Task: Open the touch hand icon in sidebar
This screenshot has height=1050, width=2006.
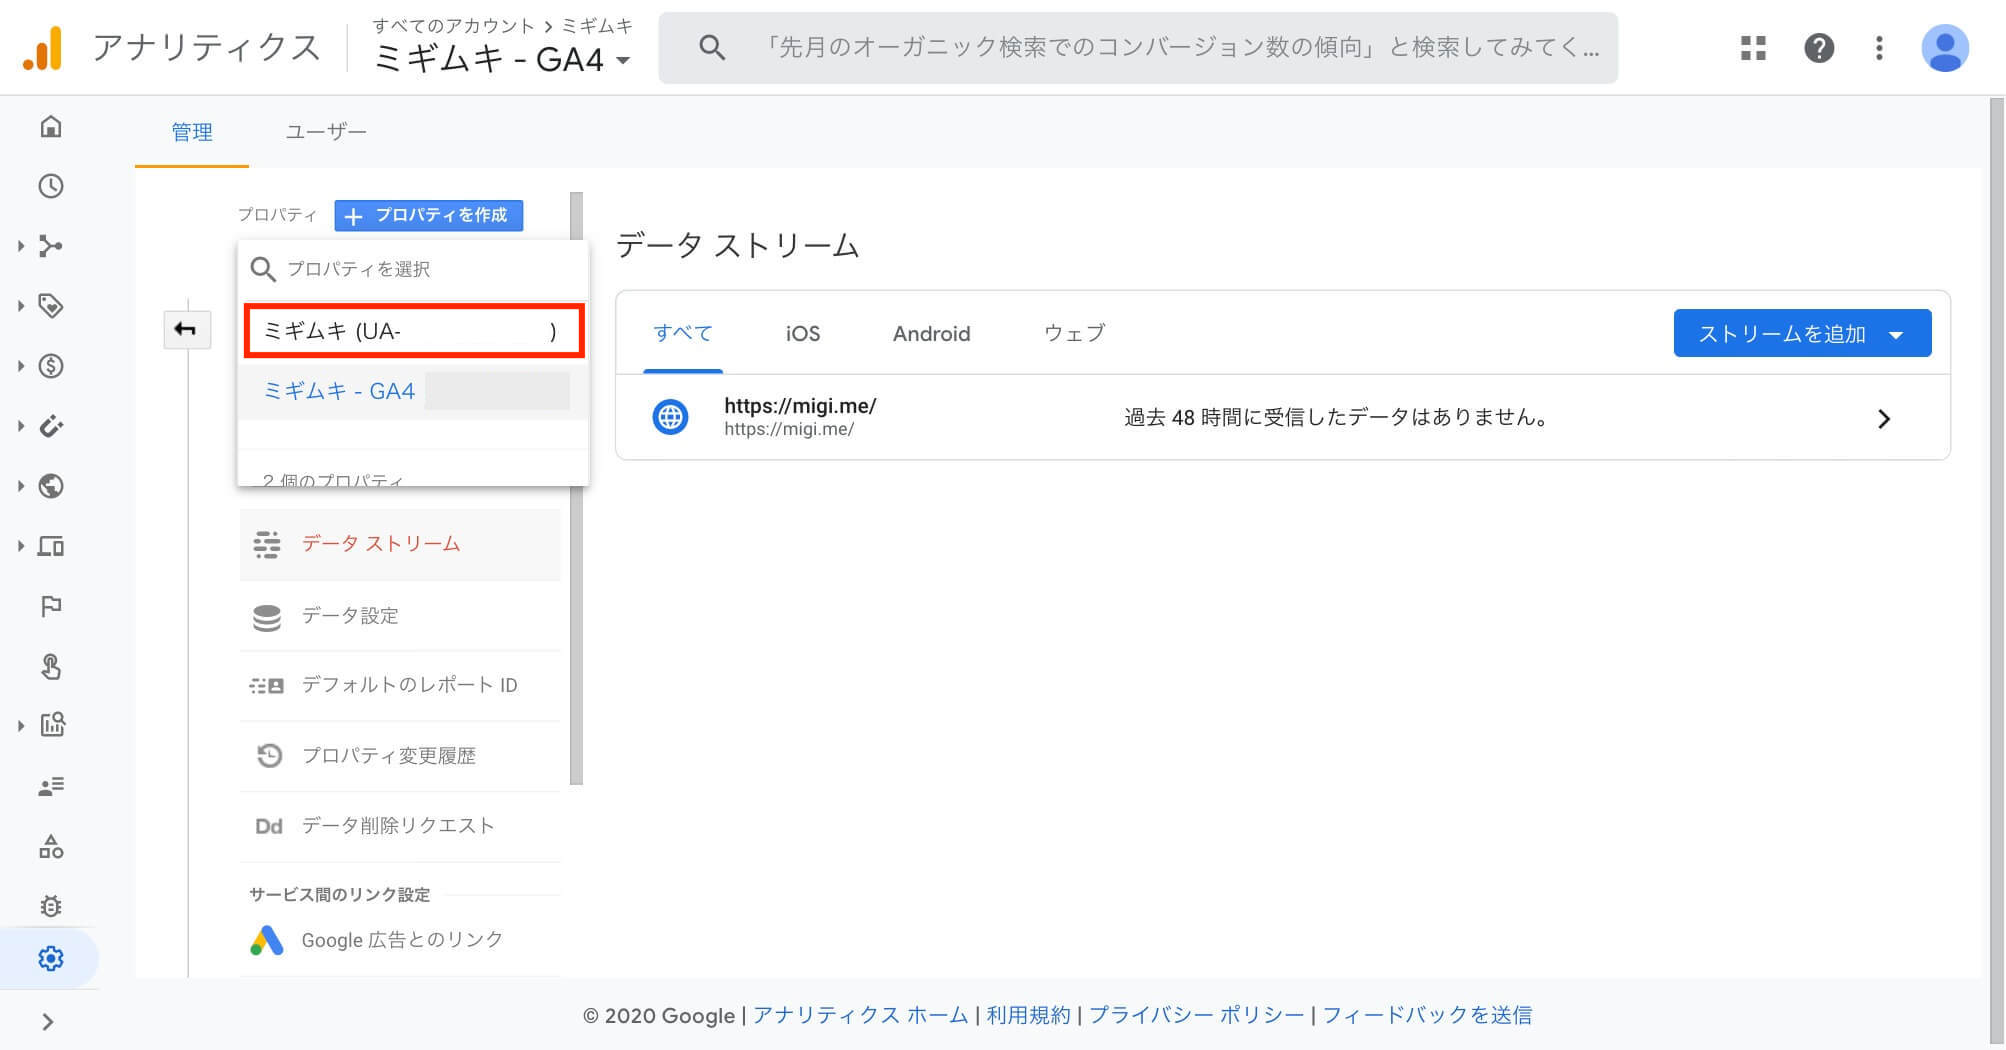Action: coord(51,666)
